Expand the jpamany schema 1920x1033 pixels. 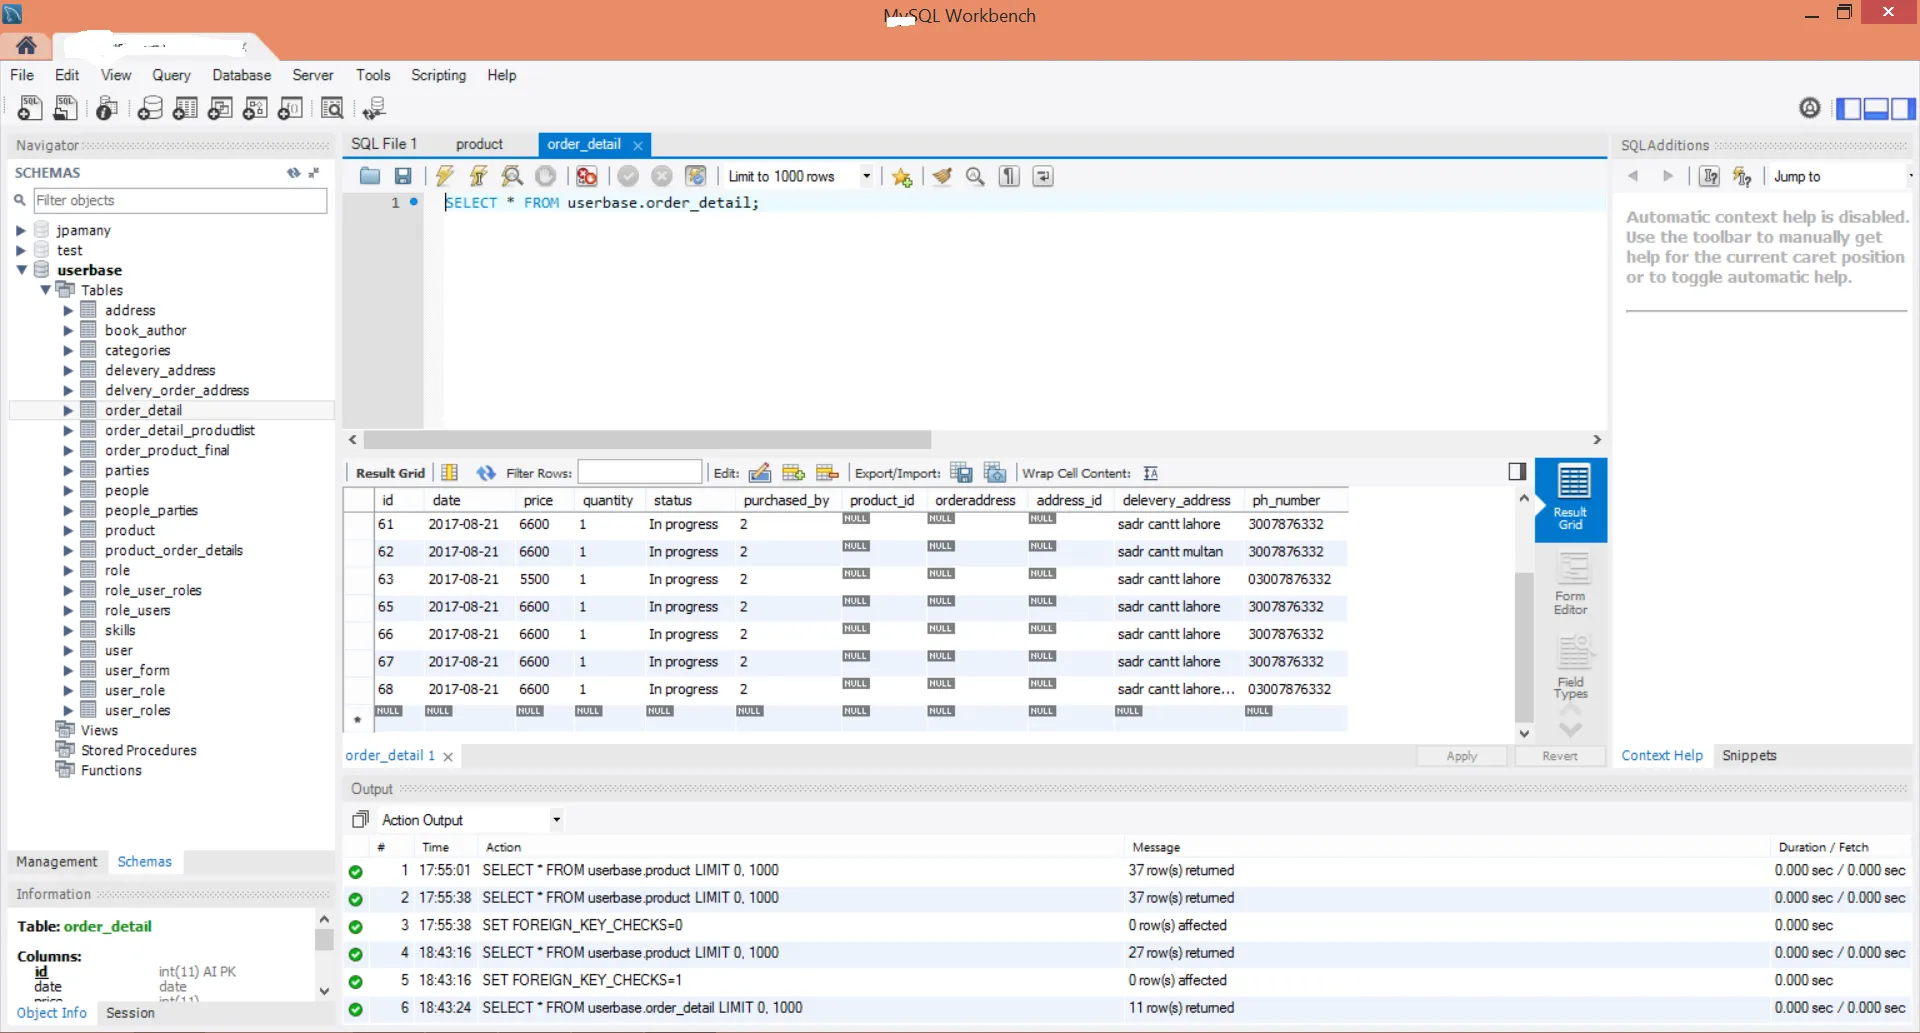pos(20,230)
